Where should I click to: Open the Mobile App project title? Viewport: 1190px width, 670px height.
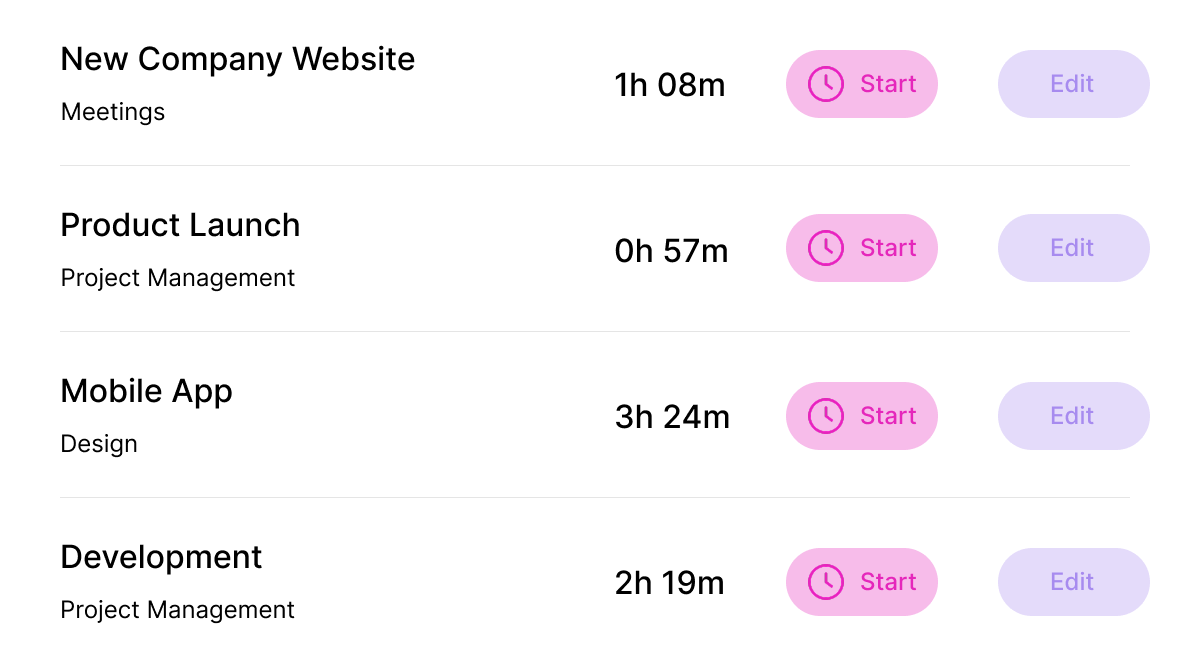coord(146,393)
